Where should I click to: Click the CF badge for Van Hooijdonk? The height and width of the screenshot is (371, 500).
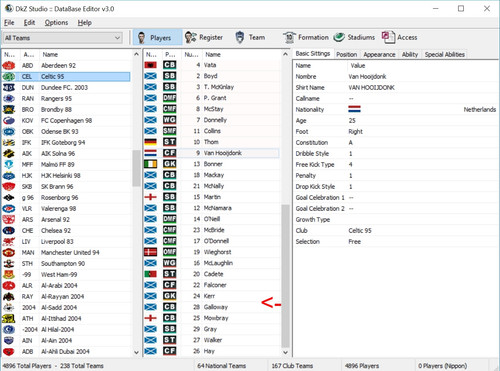169,153
